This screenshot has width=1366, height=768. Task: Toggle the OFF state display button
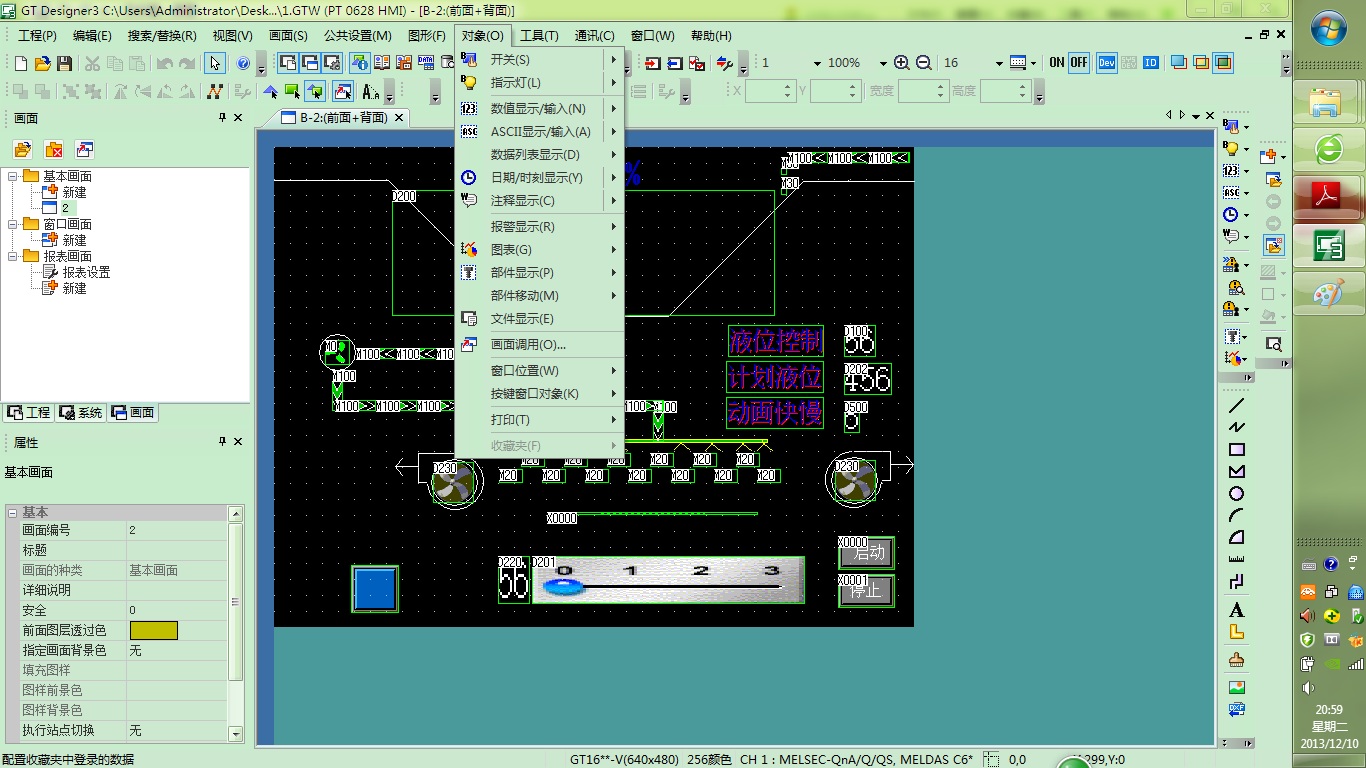coord(1079,63)
